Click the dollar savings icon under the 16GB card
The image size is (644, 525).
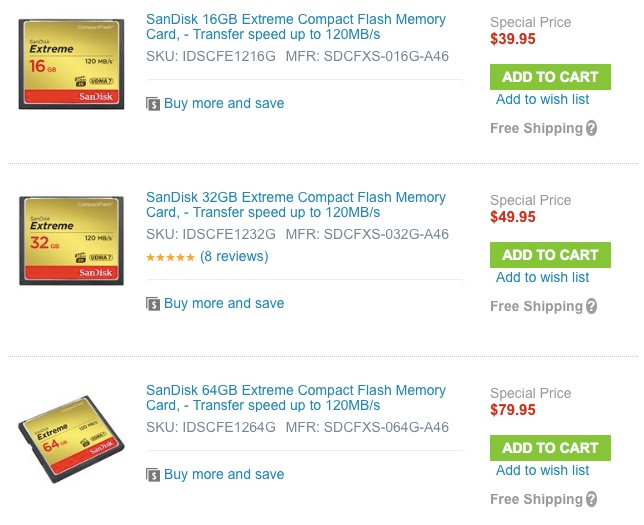pos(153,104)
